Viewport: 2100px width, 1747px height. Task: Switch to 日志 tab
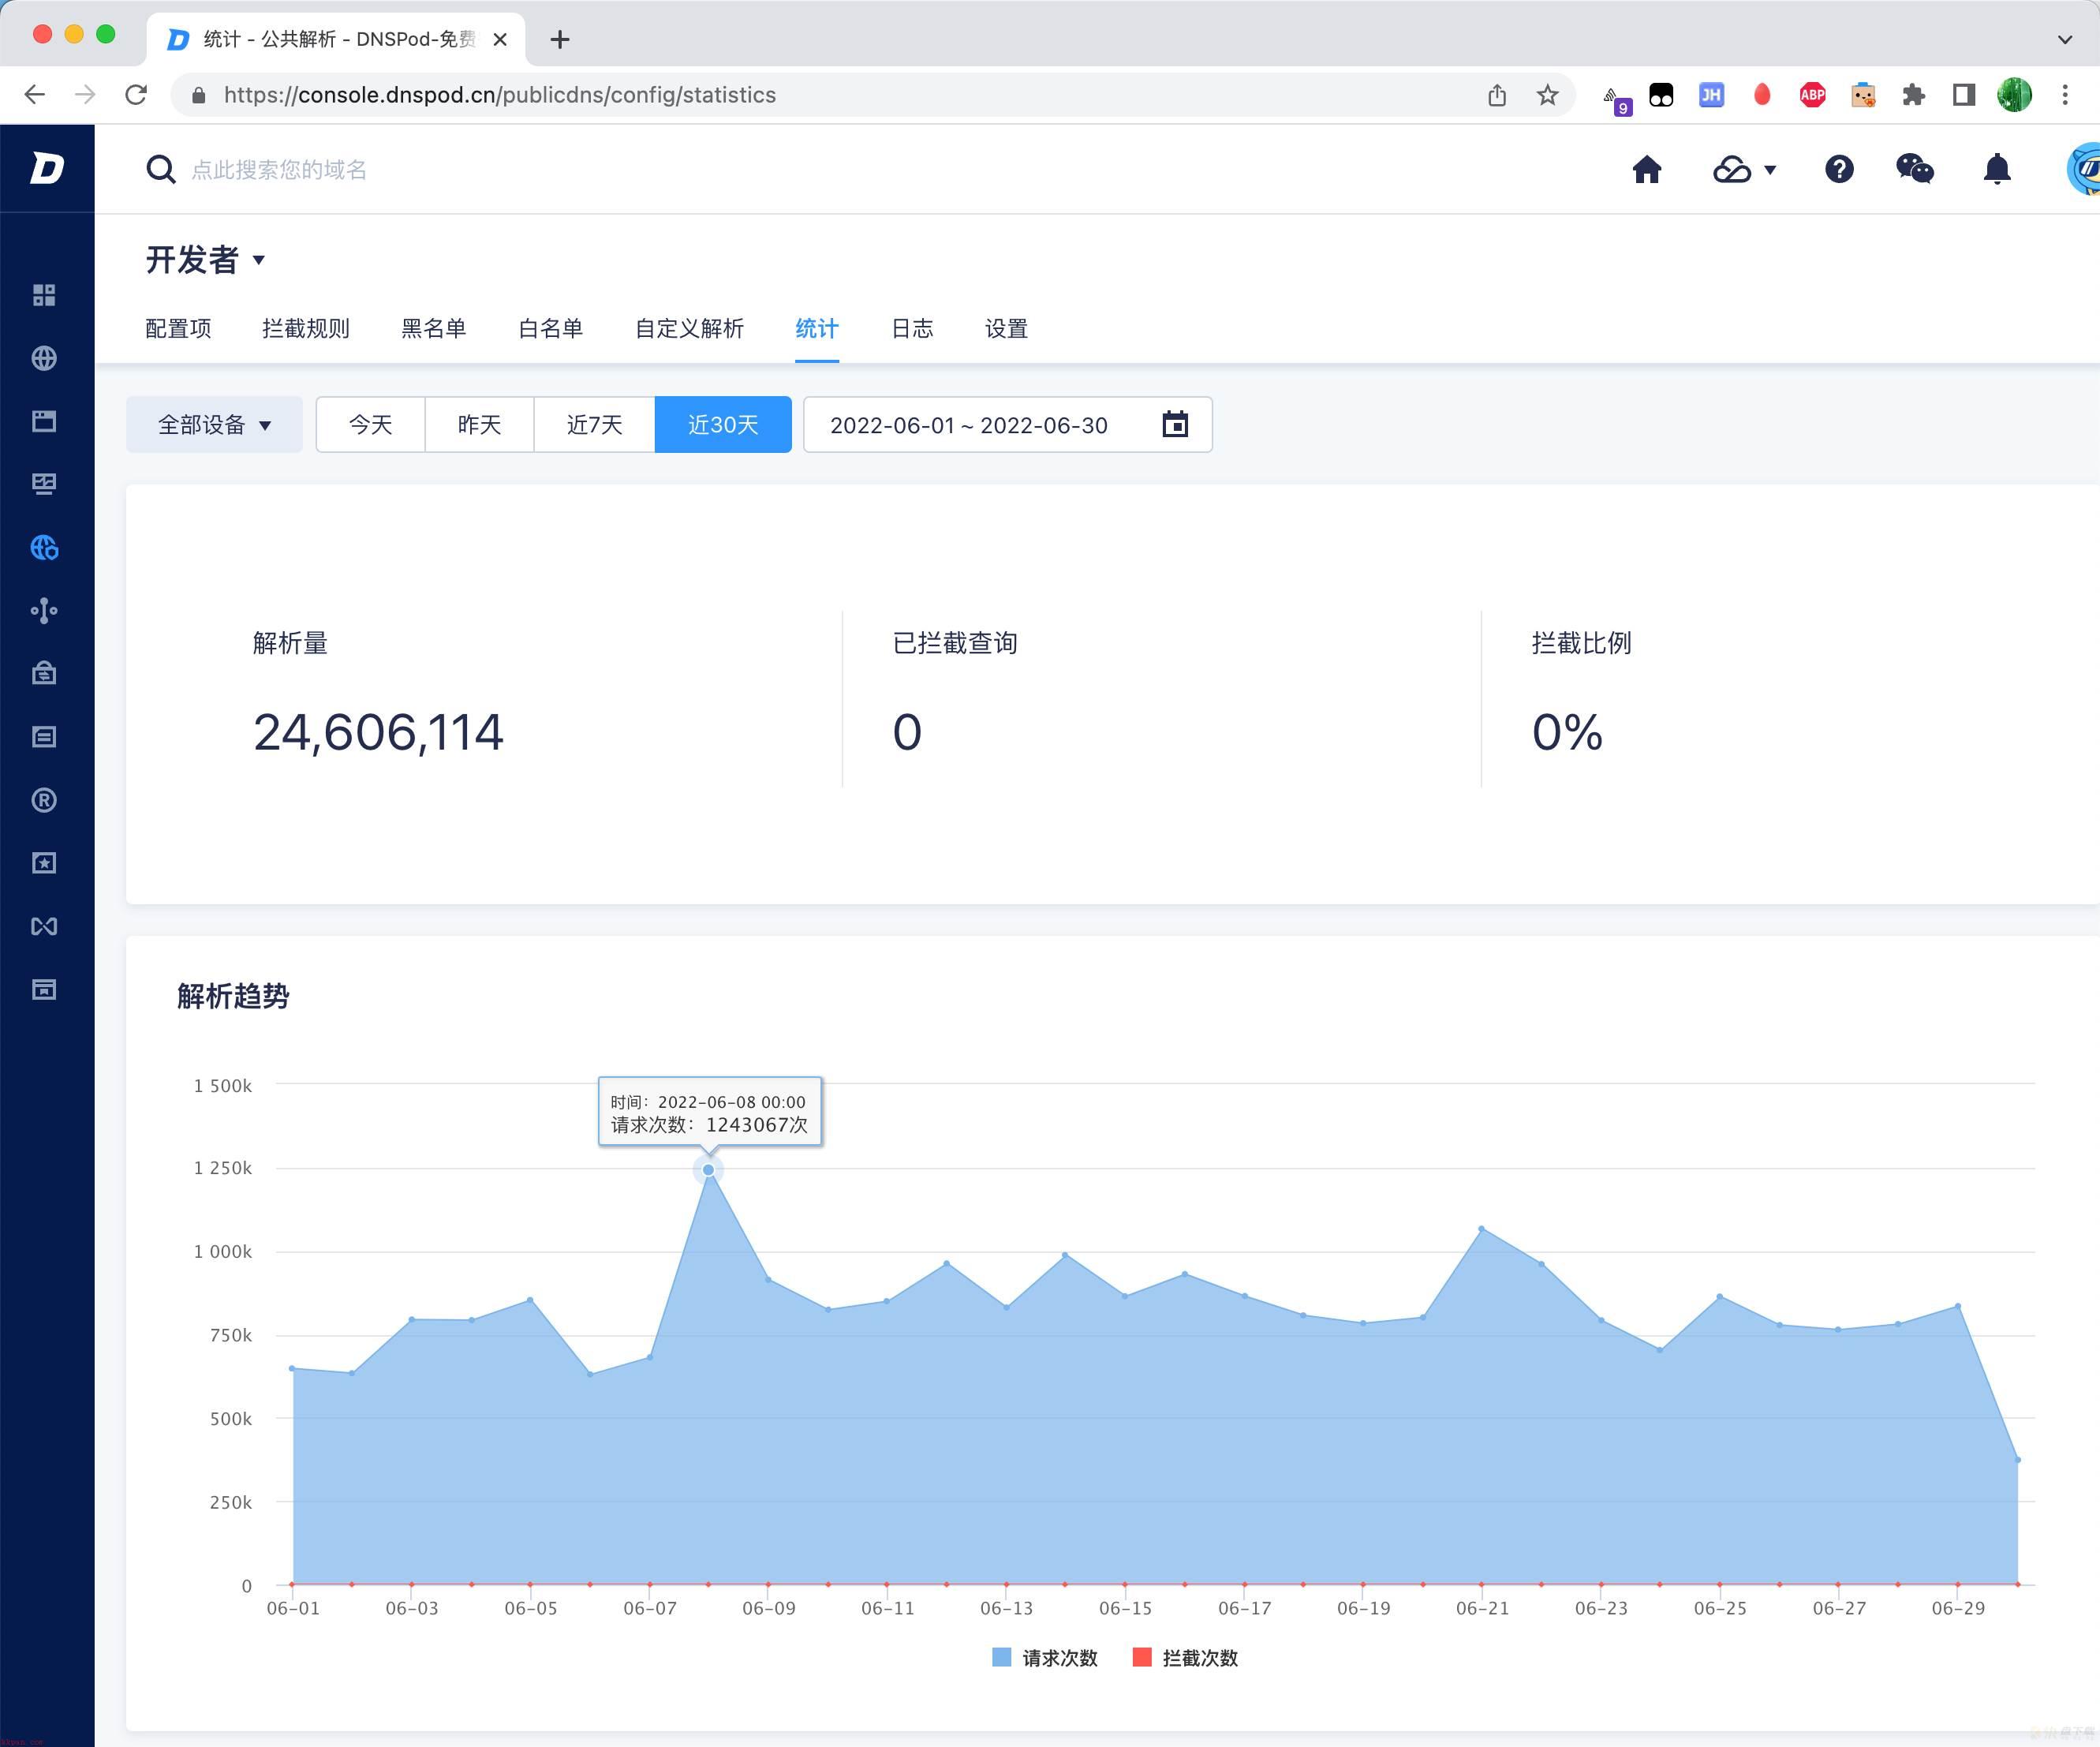point(912,328)
